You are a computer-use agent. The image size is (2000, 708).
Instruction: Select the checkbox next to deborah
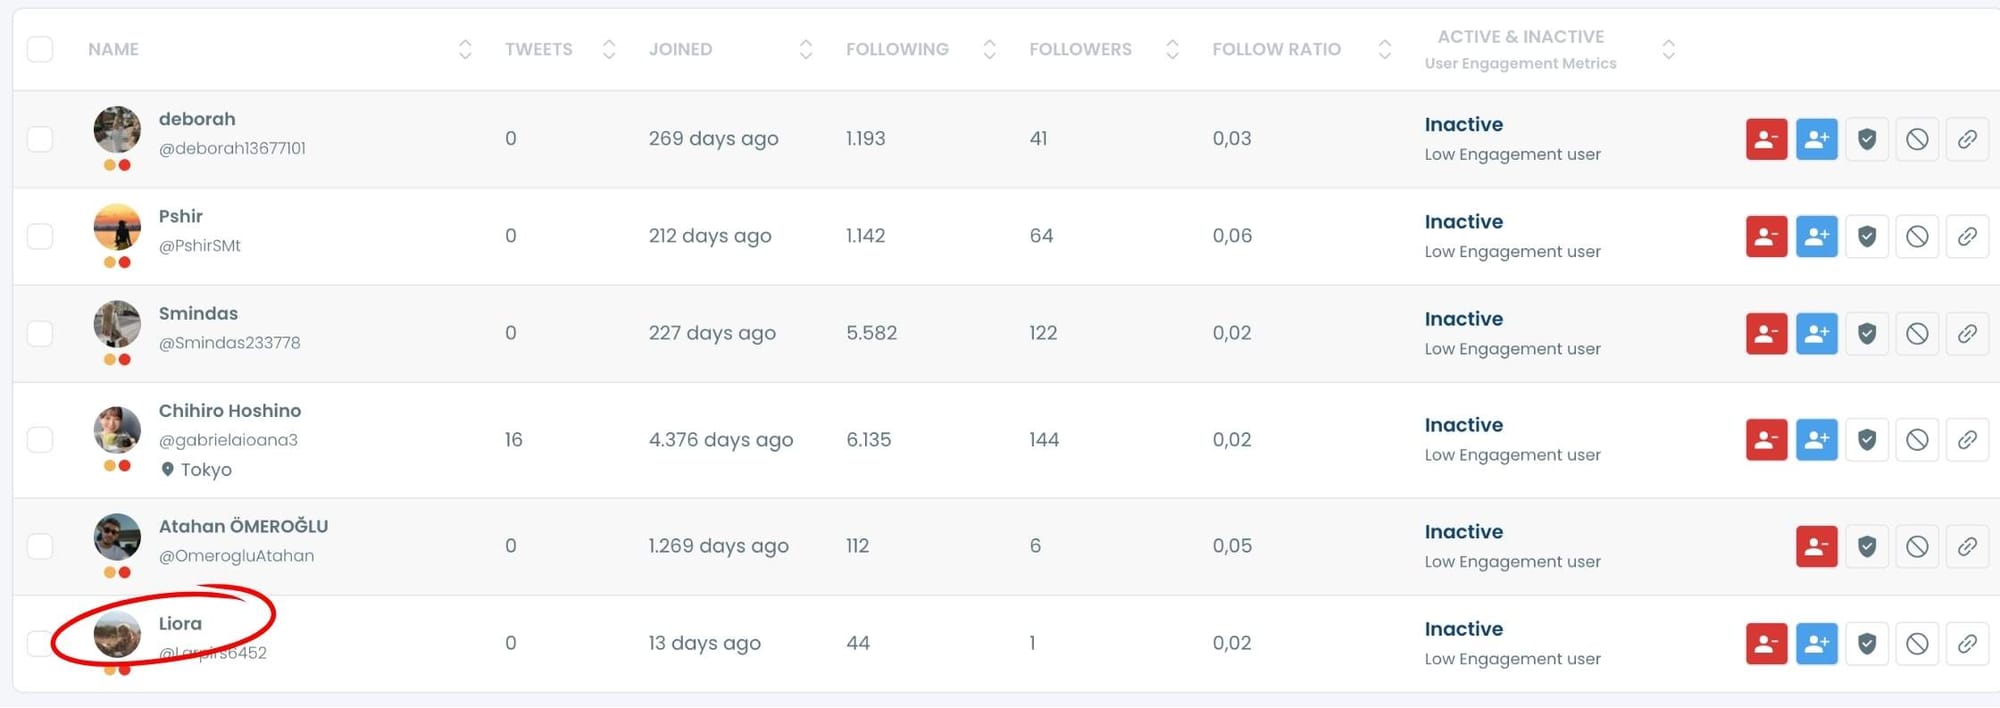(x=39, y=139)
